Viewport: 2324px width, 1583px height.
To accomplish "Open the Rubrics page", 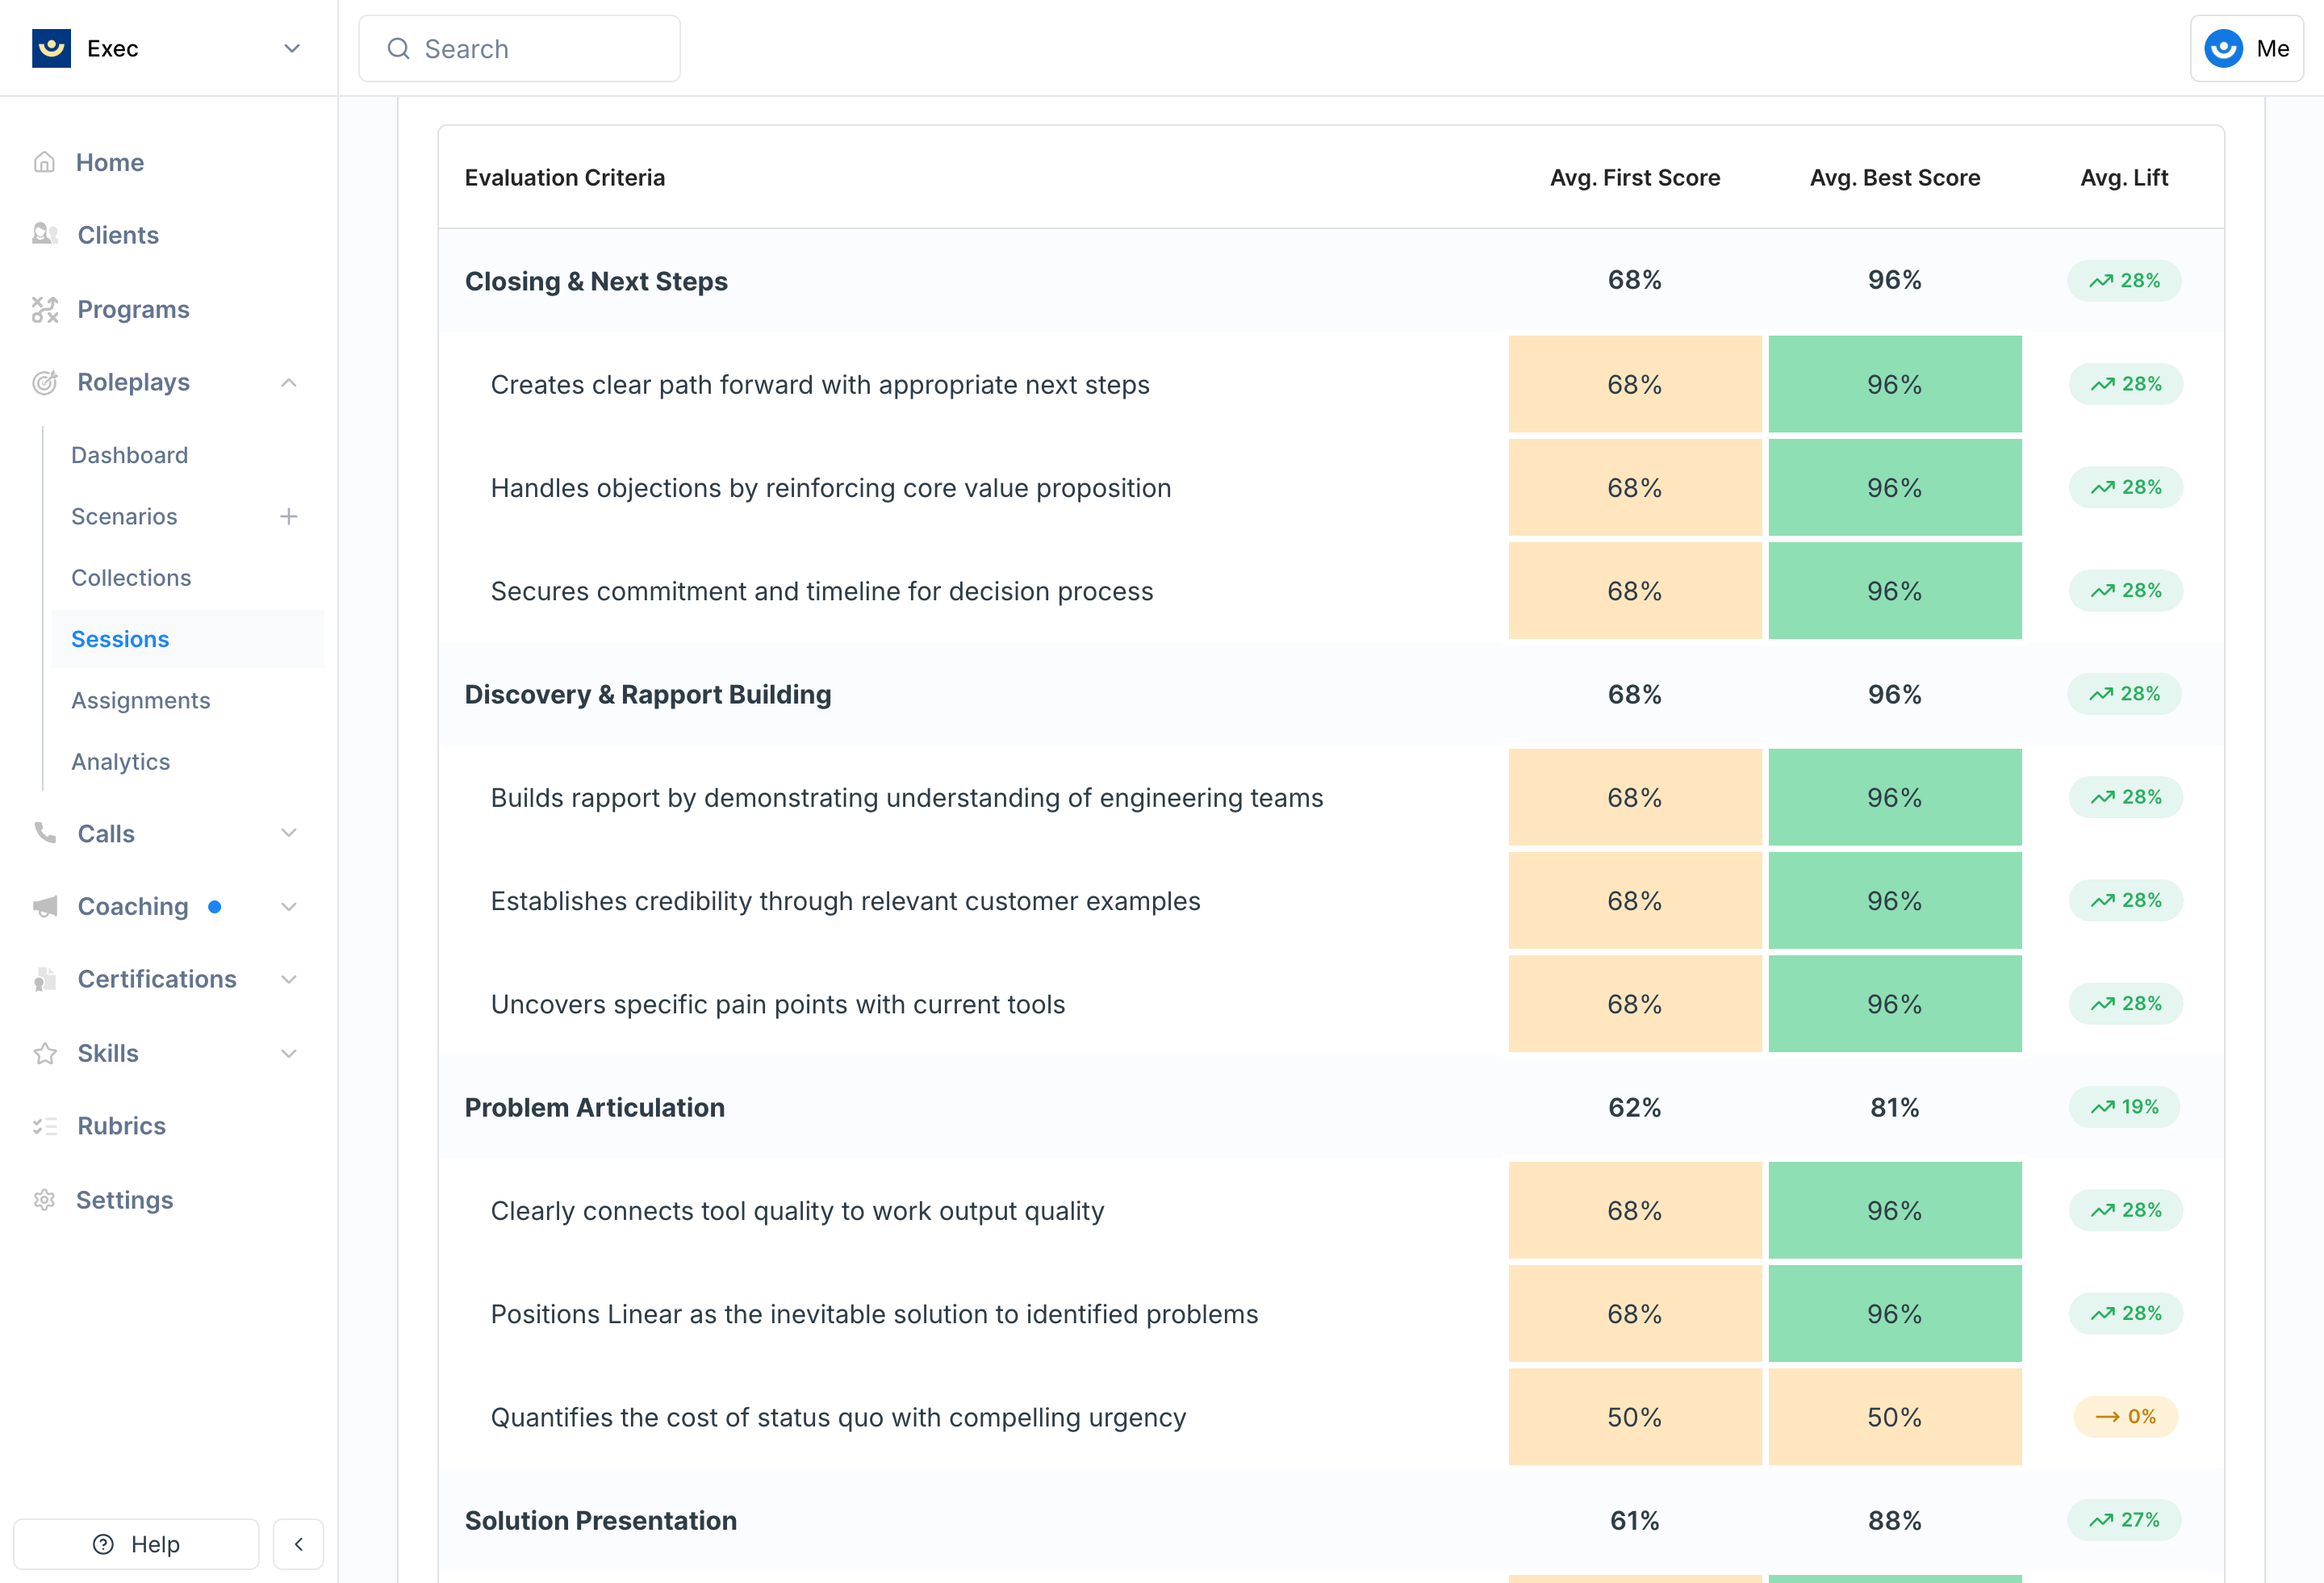I will (121, 1126).
